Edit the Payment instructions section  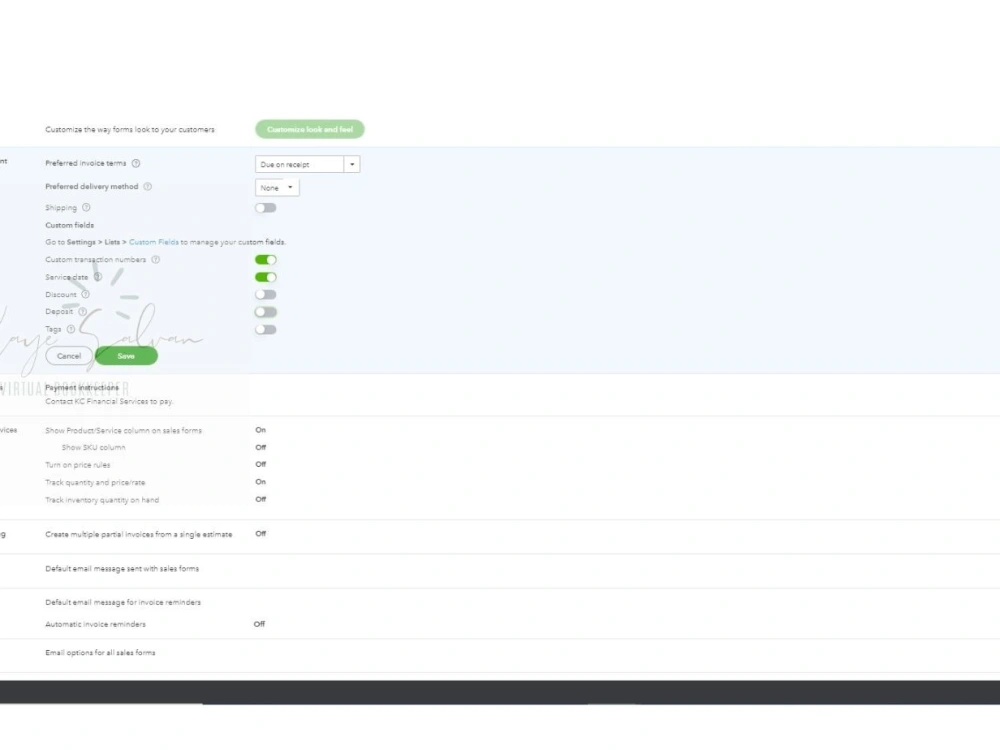(x=82, y=388)
